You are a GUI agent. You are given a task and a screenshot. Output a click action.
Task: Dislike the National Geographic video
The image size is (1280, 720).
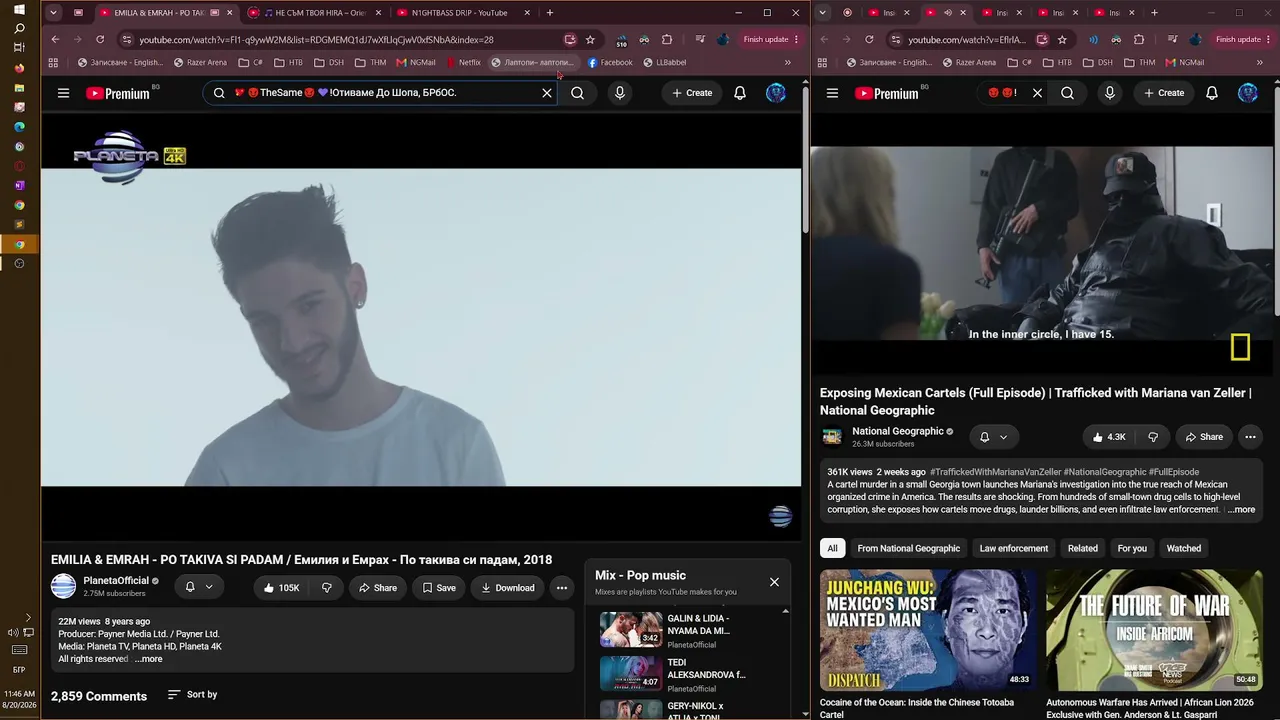(x=1153, y=437)
